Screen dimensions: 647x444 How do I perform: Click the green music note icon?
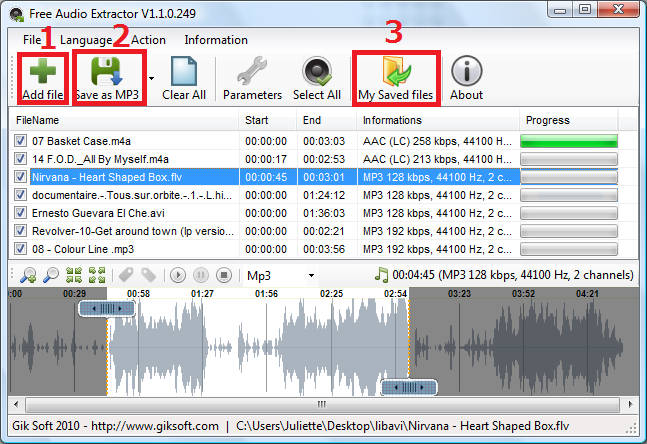pyautogui.click(x=382, y=275)
